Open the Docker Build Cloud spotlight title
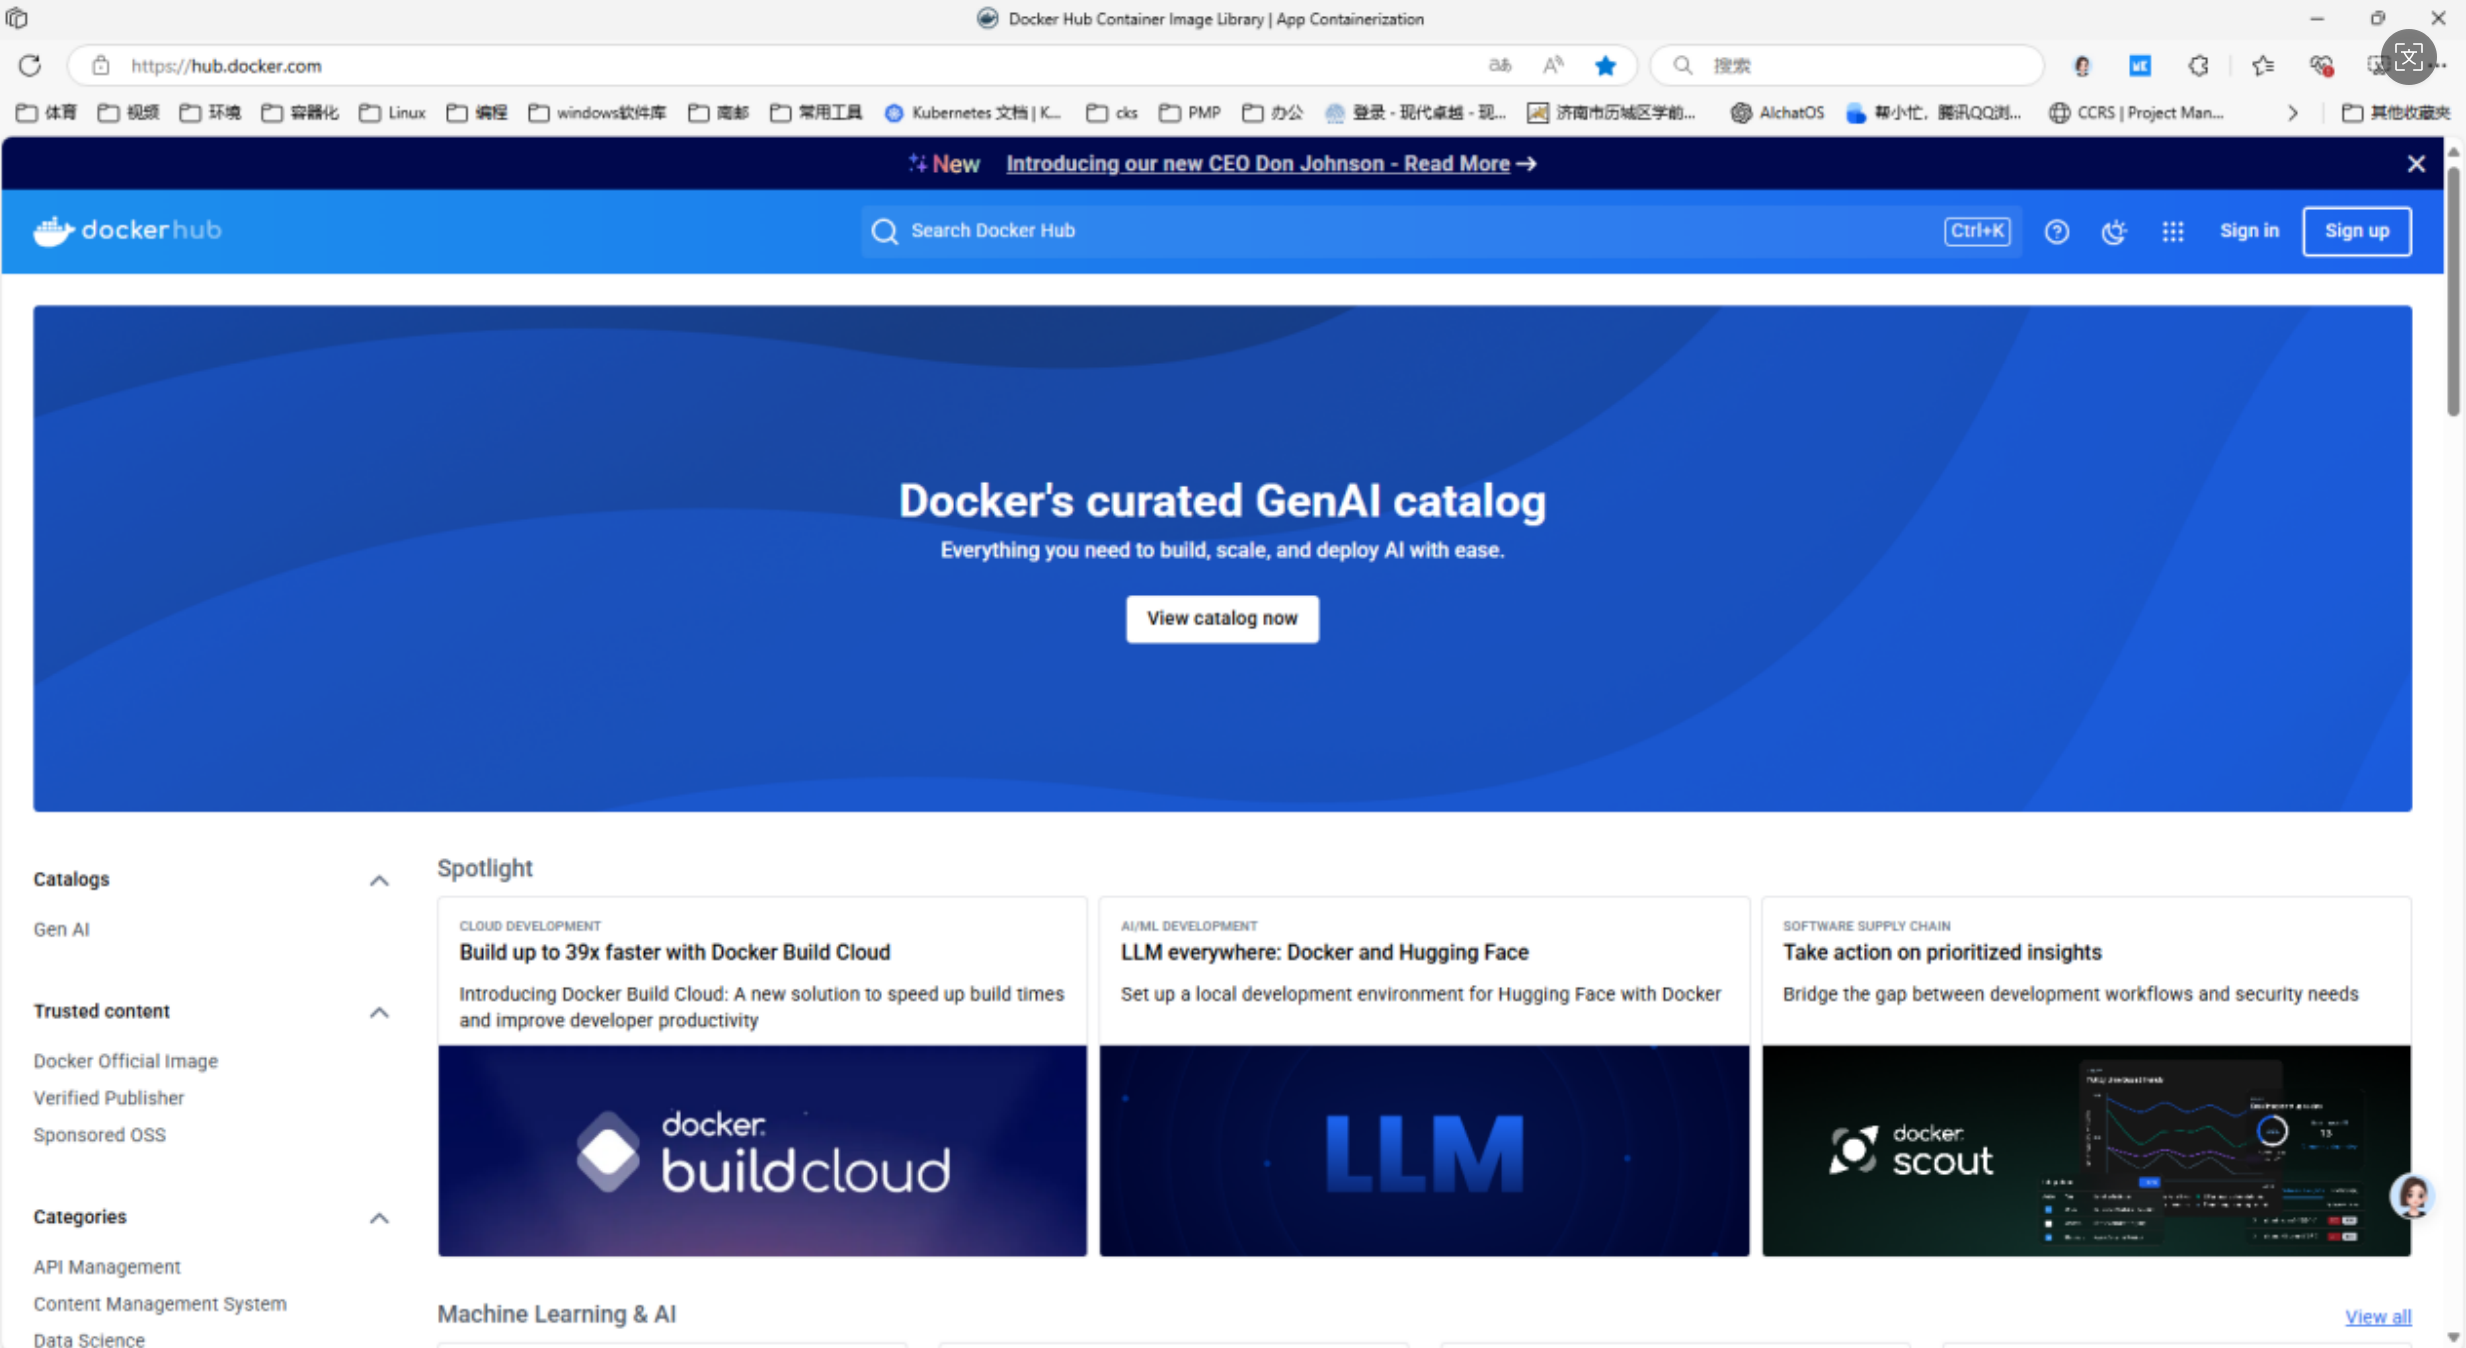 click(x=675, y=953)
